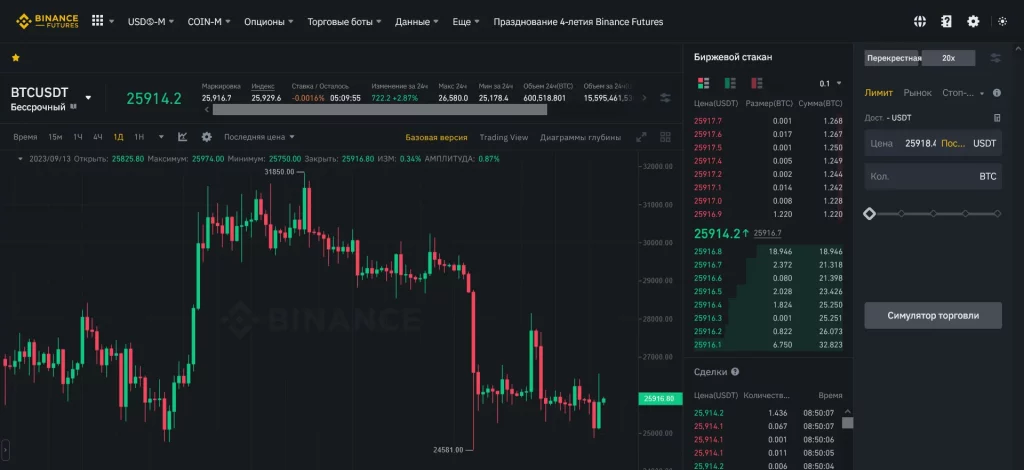Click into the Кол. quantity input field
1024x470 pixels.
click(933, 177)
